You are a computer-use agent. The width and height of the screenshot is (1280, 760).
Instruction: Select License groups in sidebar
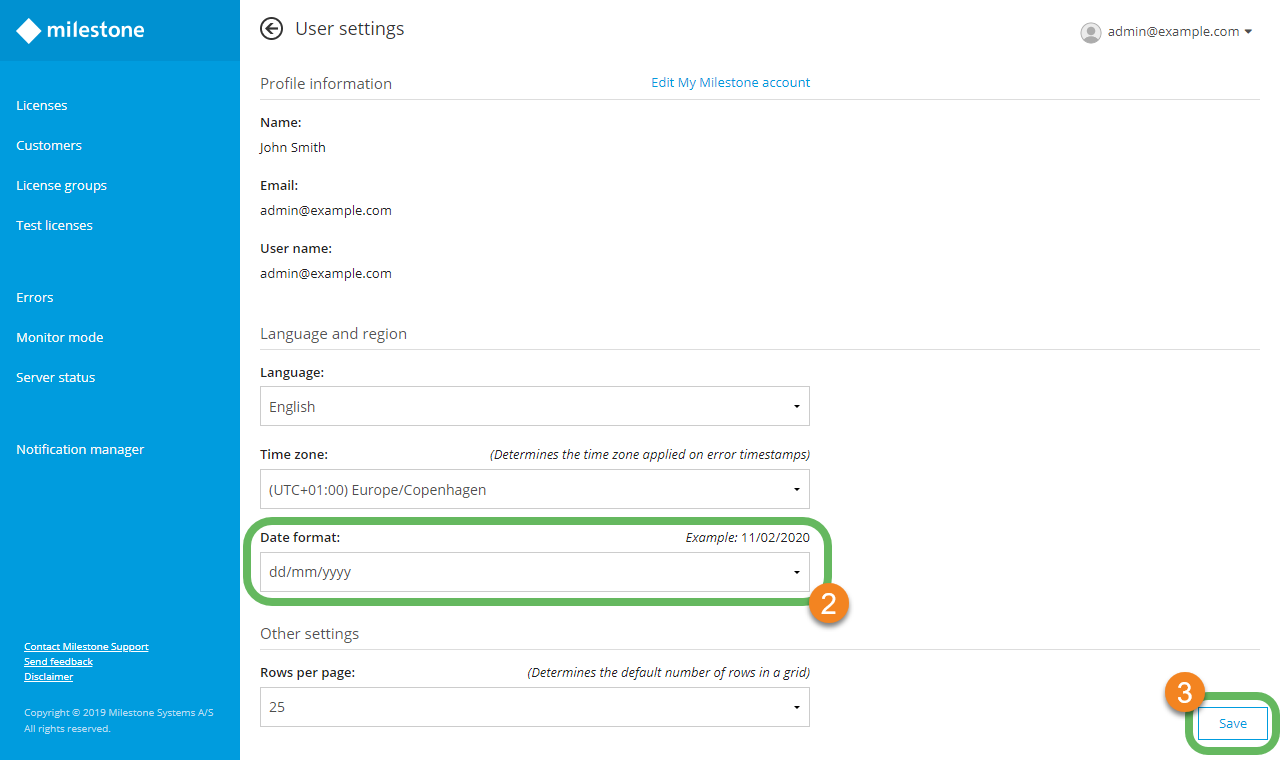coord(61,186)
